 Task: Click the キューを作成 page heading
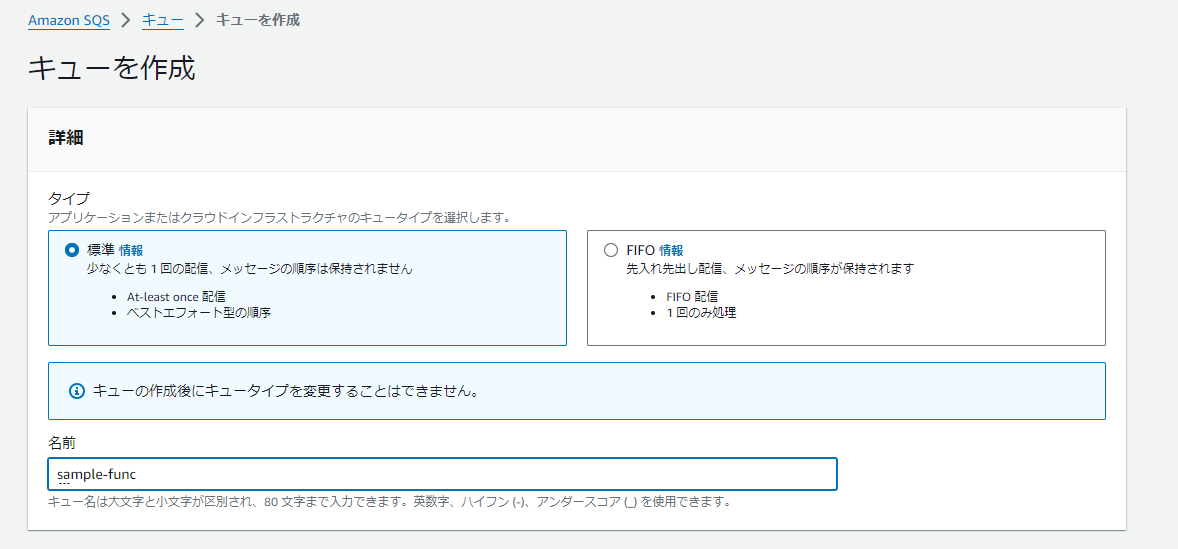[111, 68]
